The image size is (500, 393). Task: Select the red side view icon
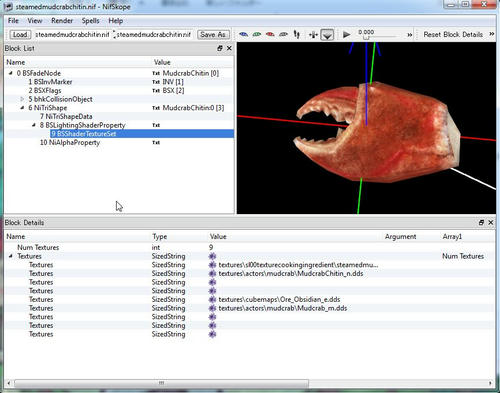(x=270, y=34)
